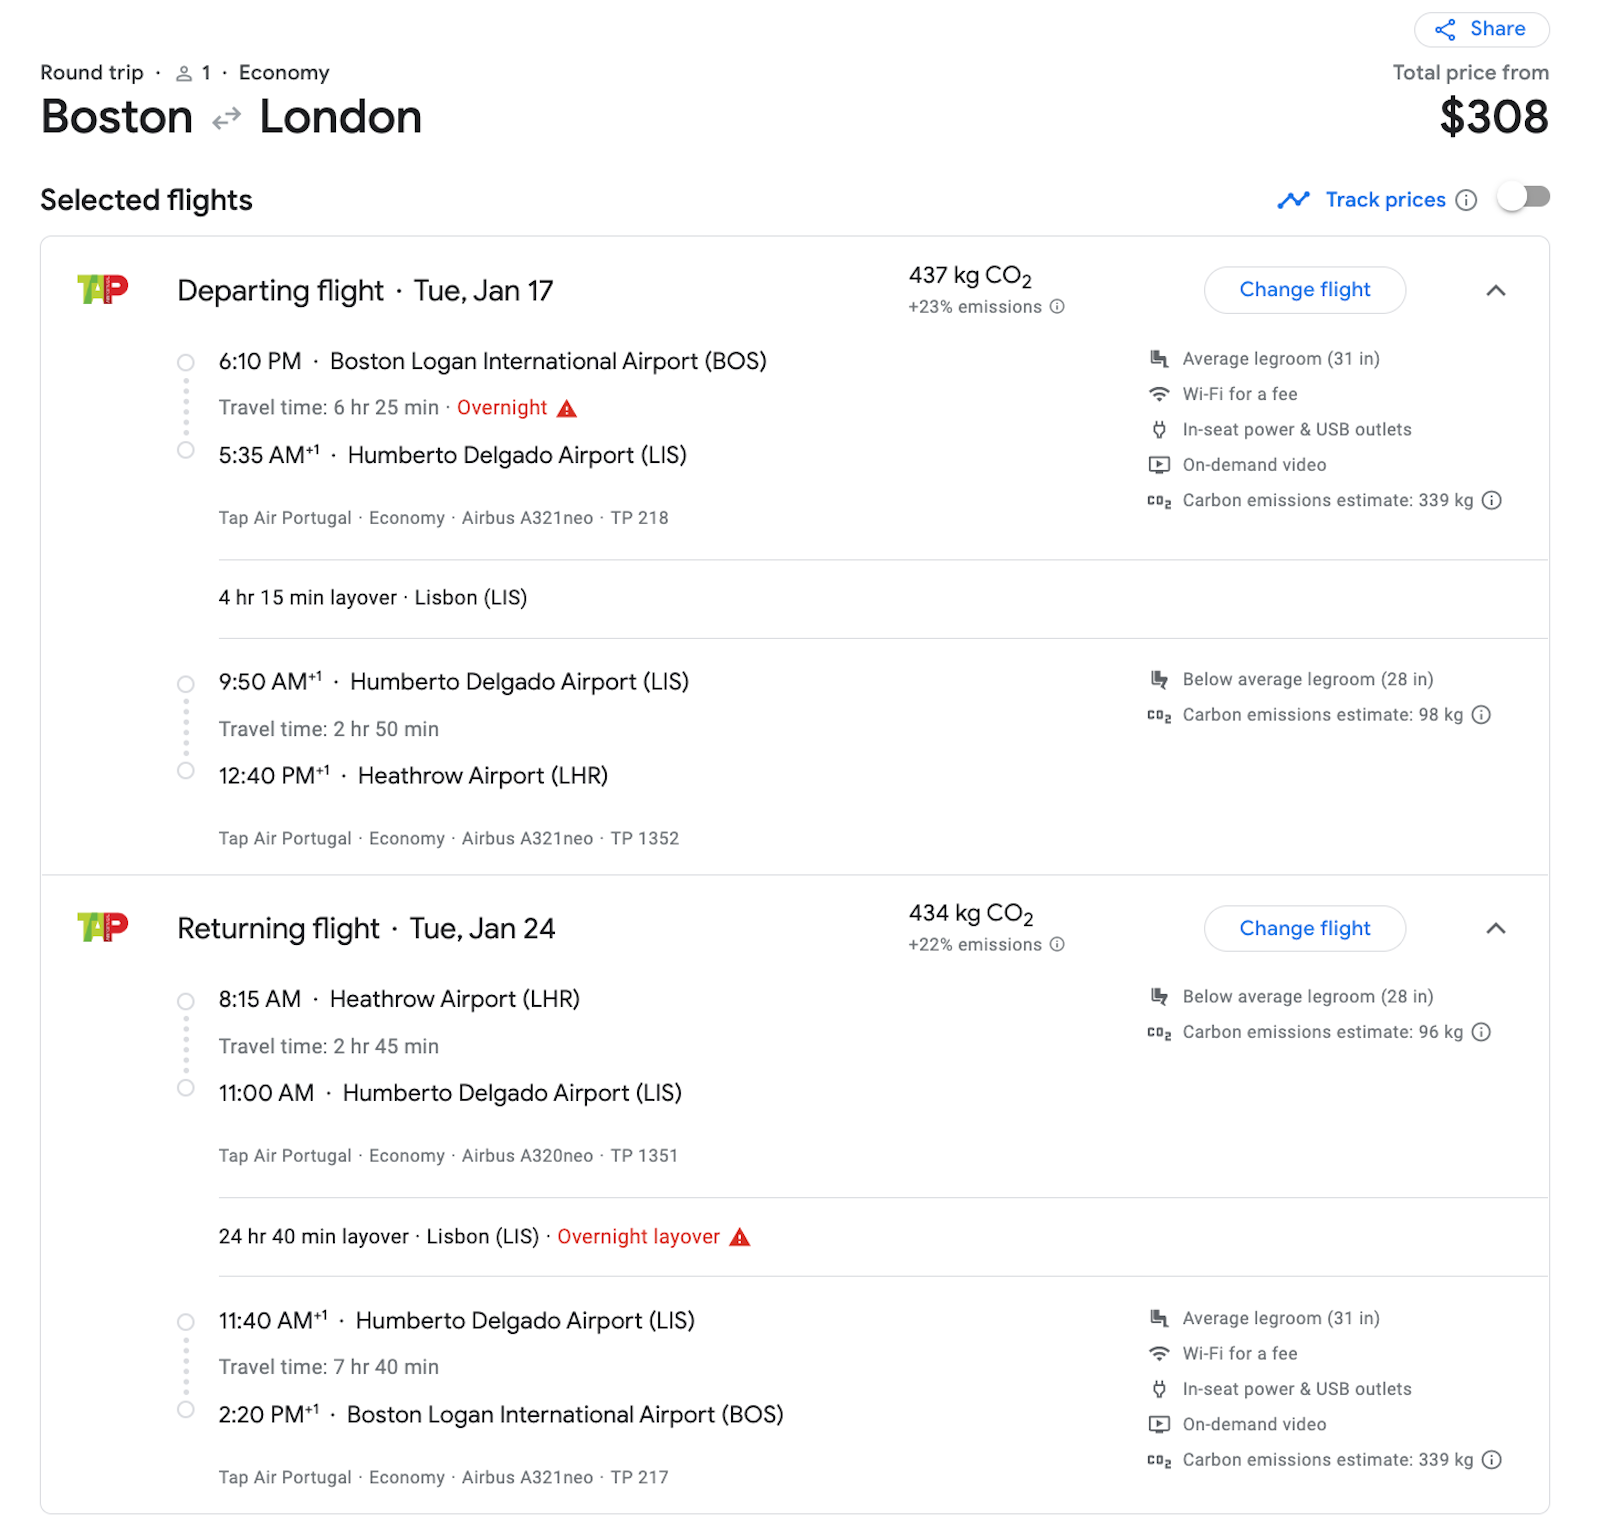Click the +23% emissions info icon
The height and width of the screenshot is (1531, 1600).
click(1058, 307)
